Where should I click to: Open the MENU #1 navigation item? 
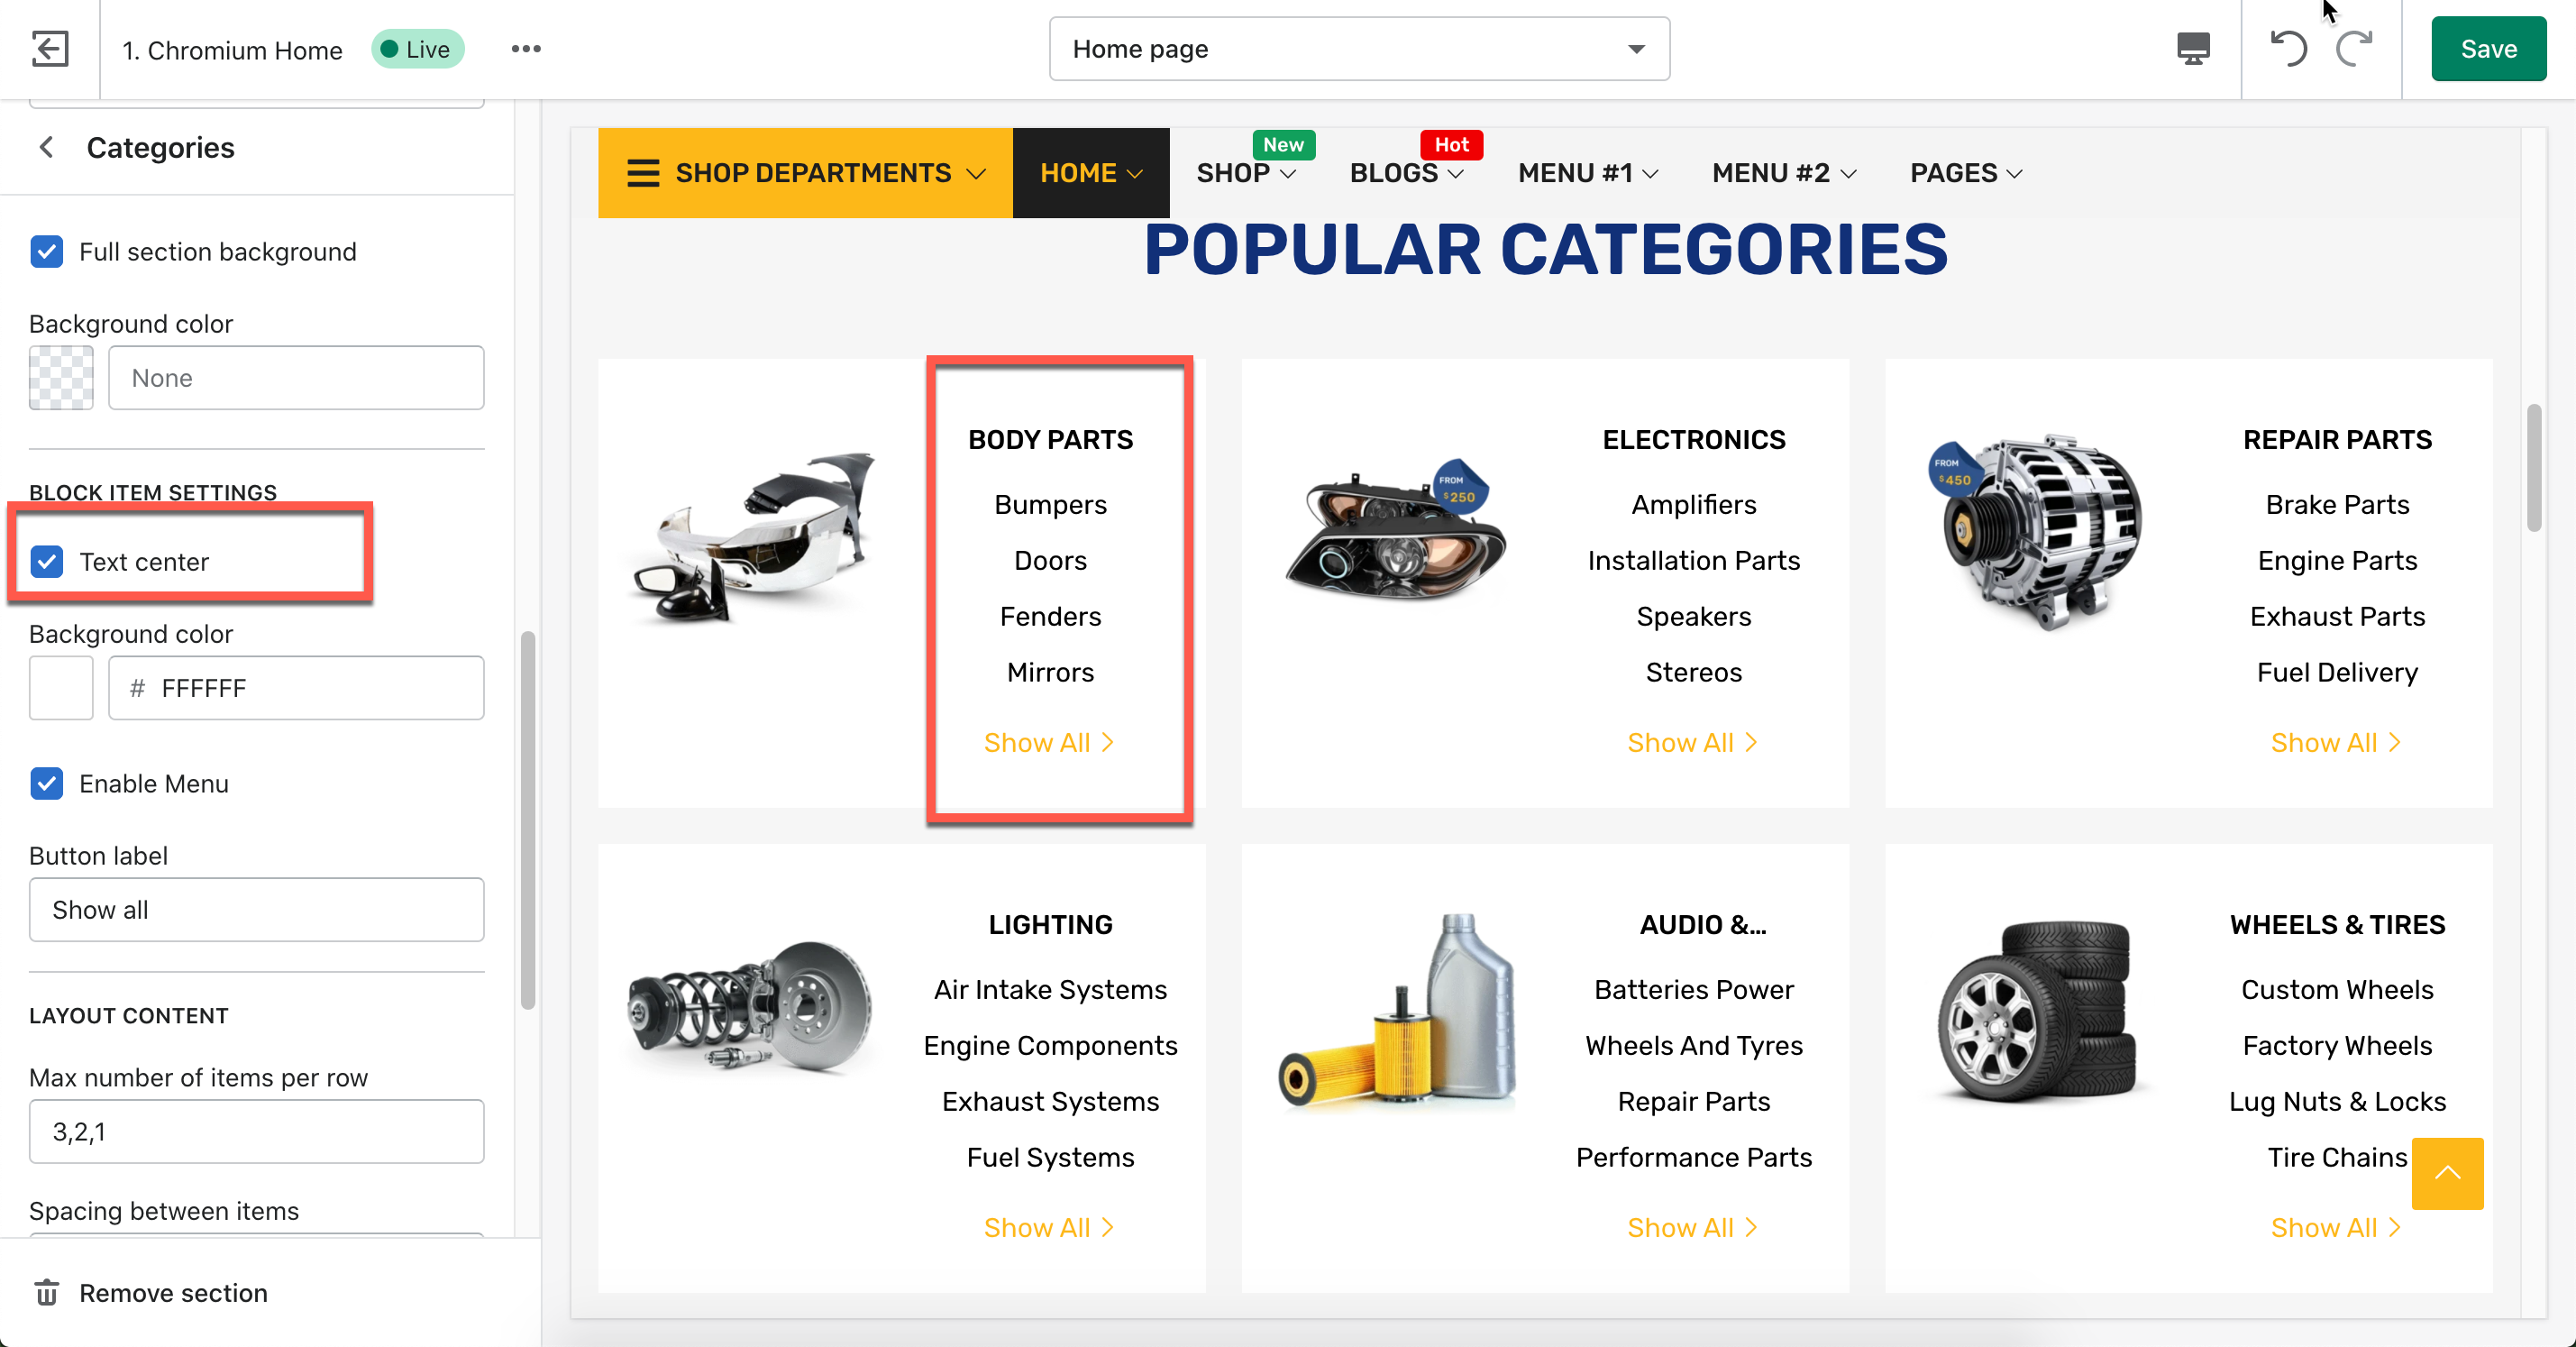(x=1587, y=173)
